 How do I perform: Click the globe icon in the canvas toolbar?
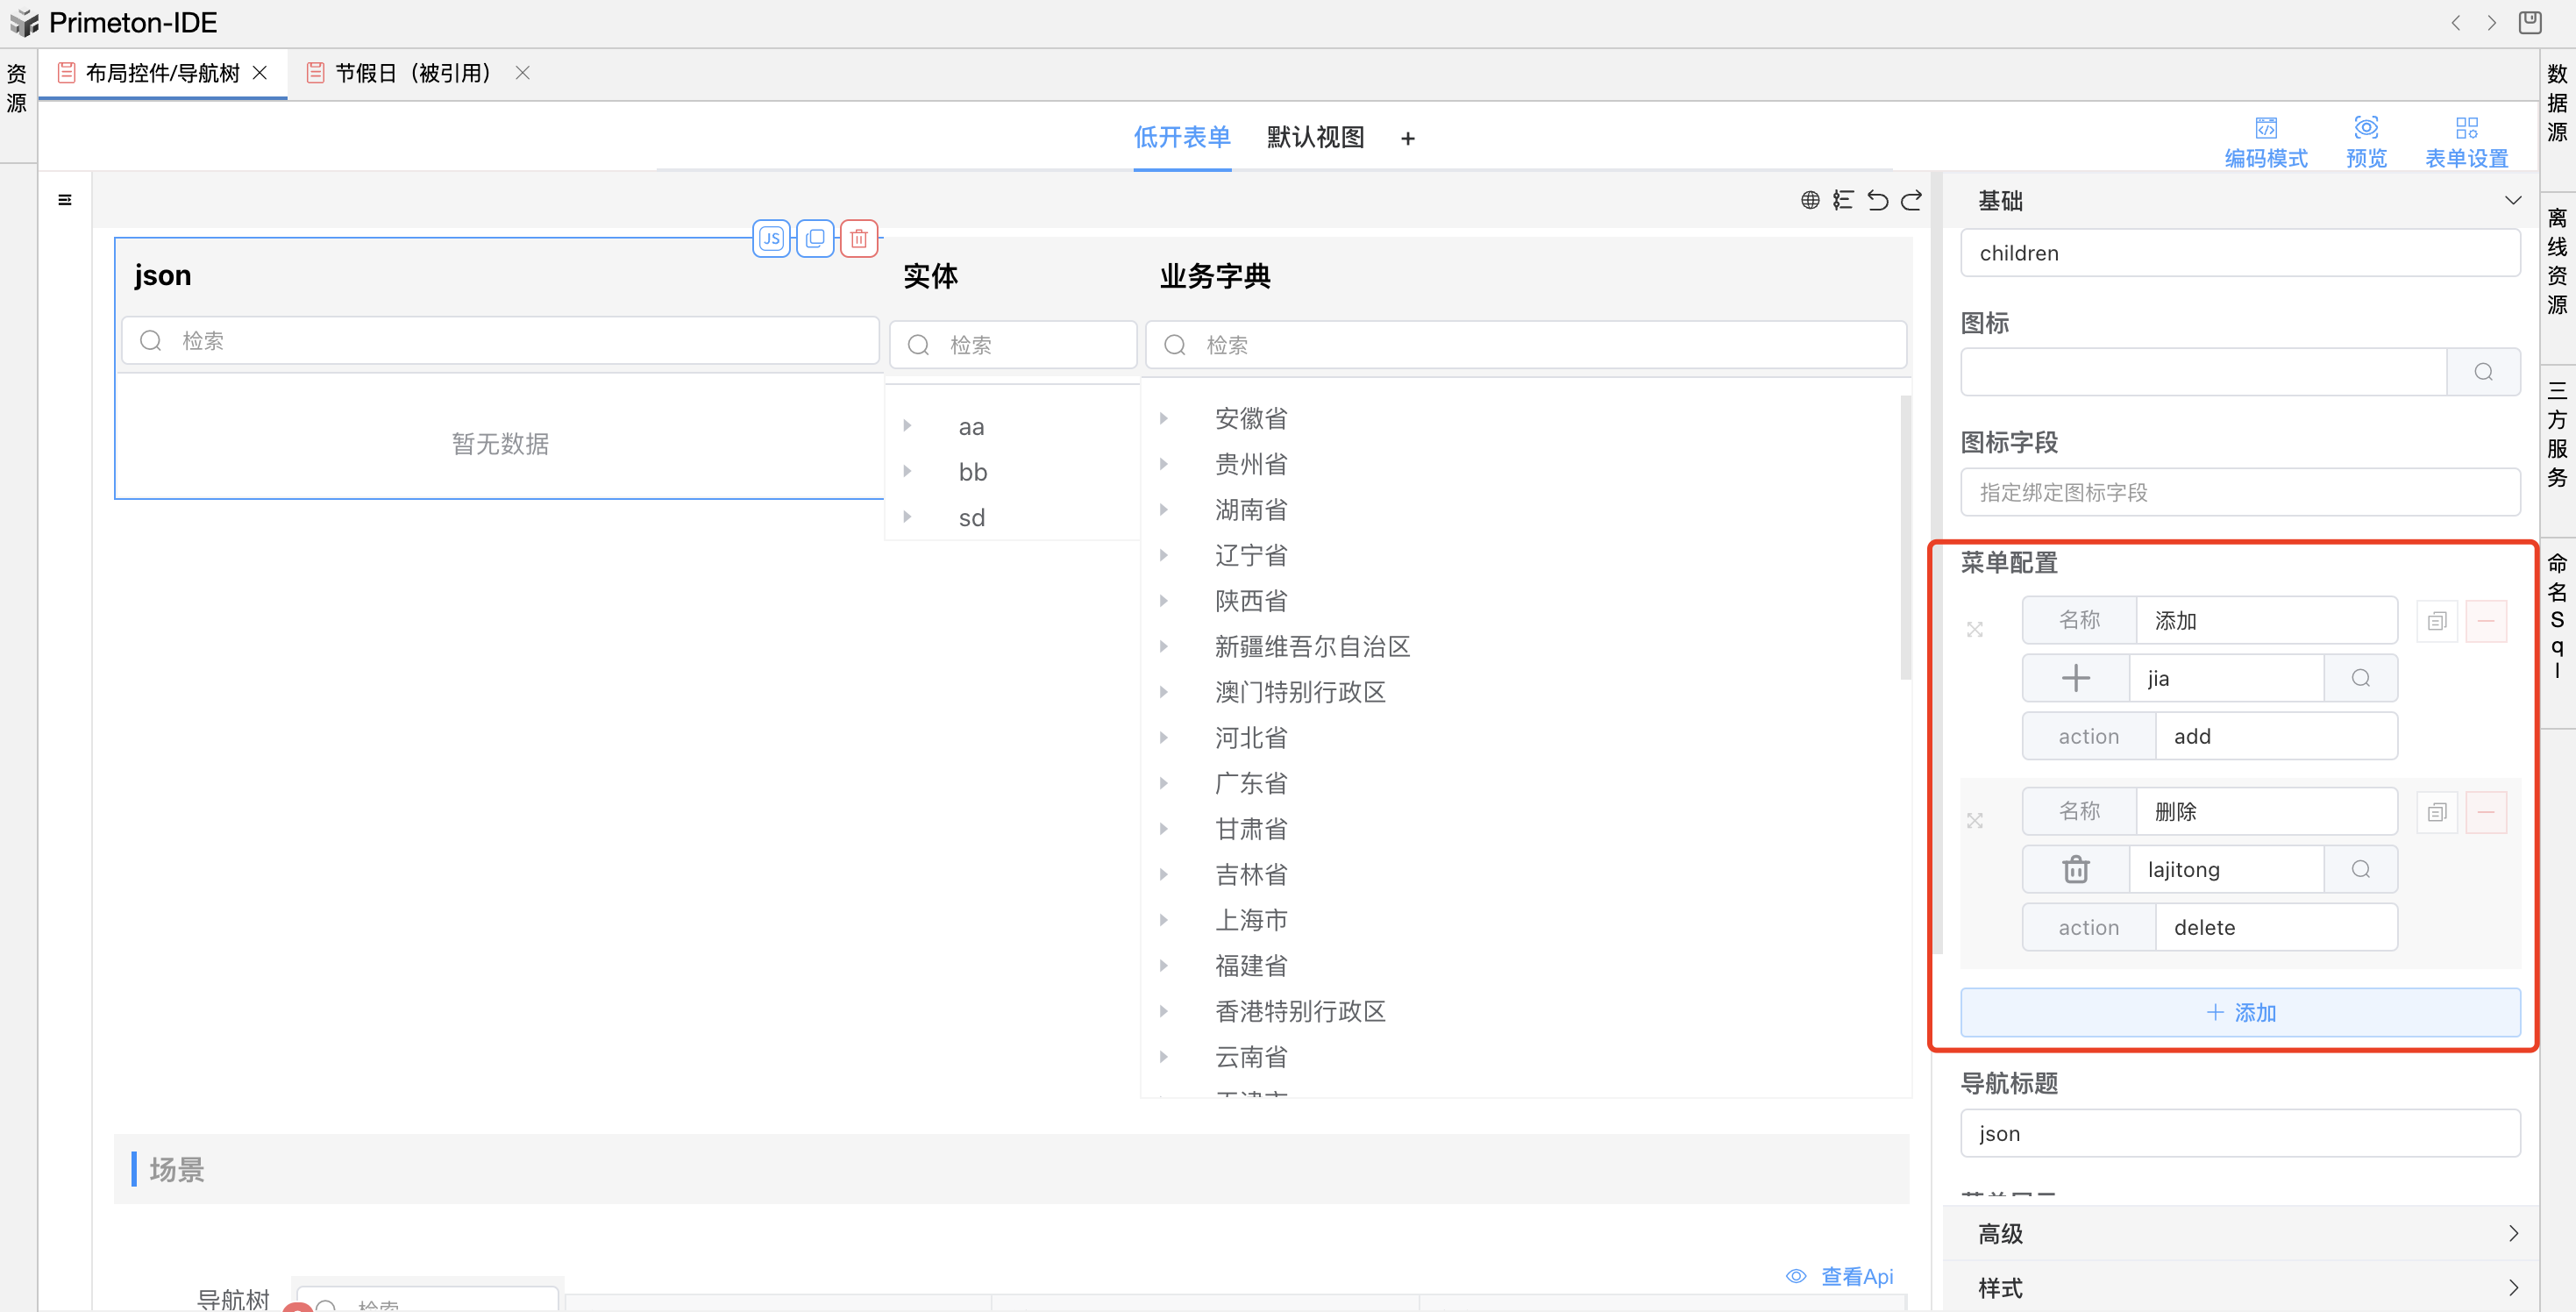click(1810, 200)
